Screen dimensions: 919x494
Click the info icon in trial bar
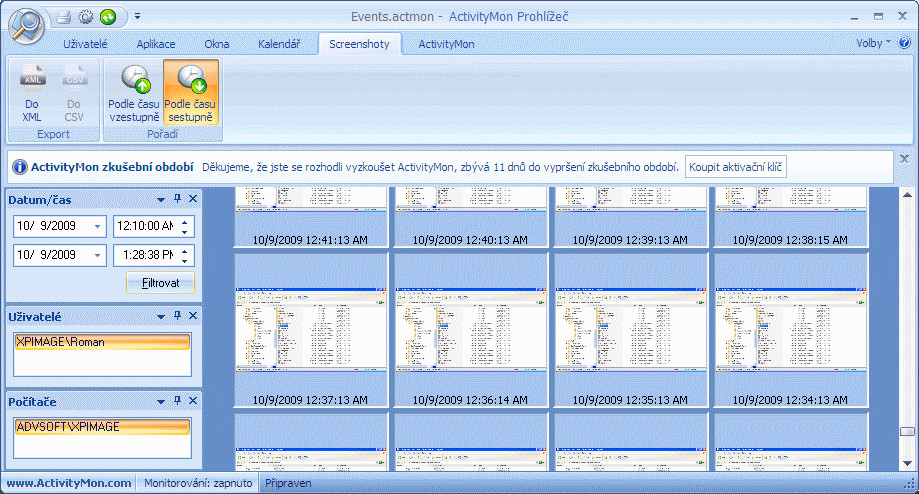[20, 167]
